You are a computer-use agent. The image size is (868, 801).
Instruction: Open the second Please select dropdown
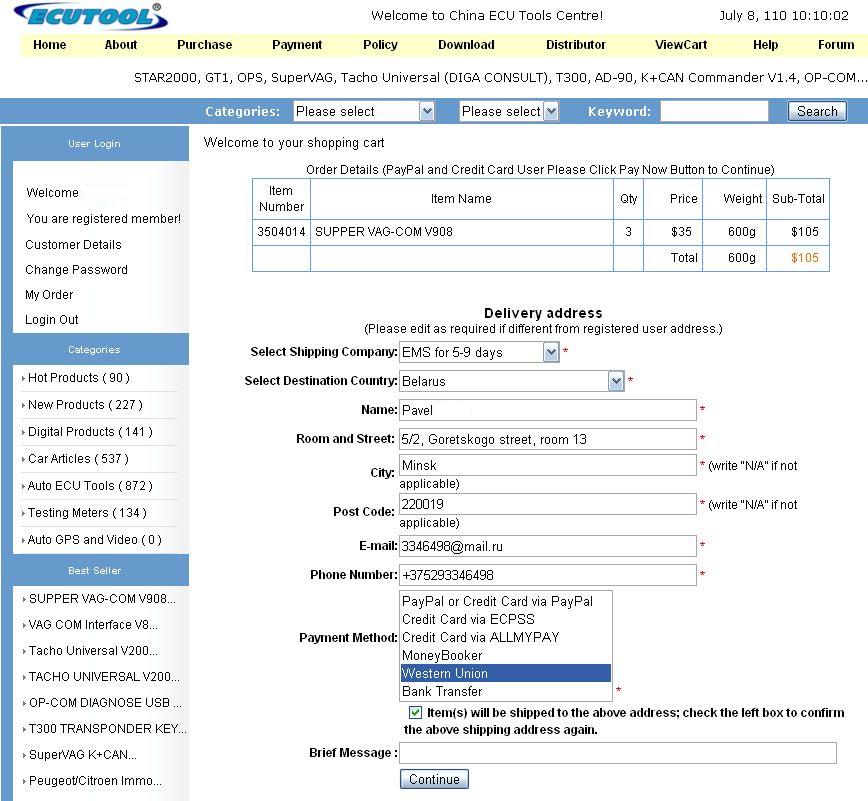pyautogui.click(x=508, y=111)
